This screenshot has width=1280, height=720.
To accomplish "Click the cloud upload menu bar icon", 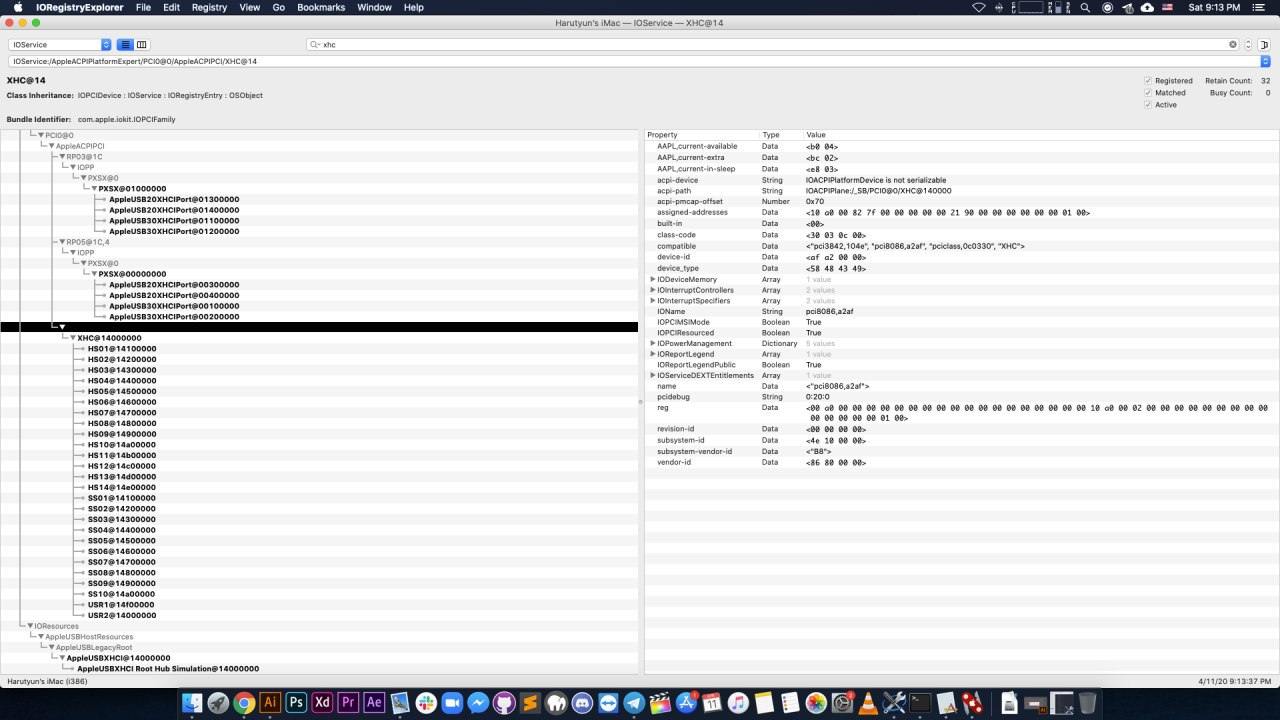I will click(x=1147, y=7).
